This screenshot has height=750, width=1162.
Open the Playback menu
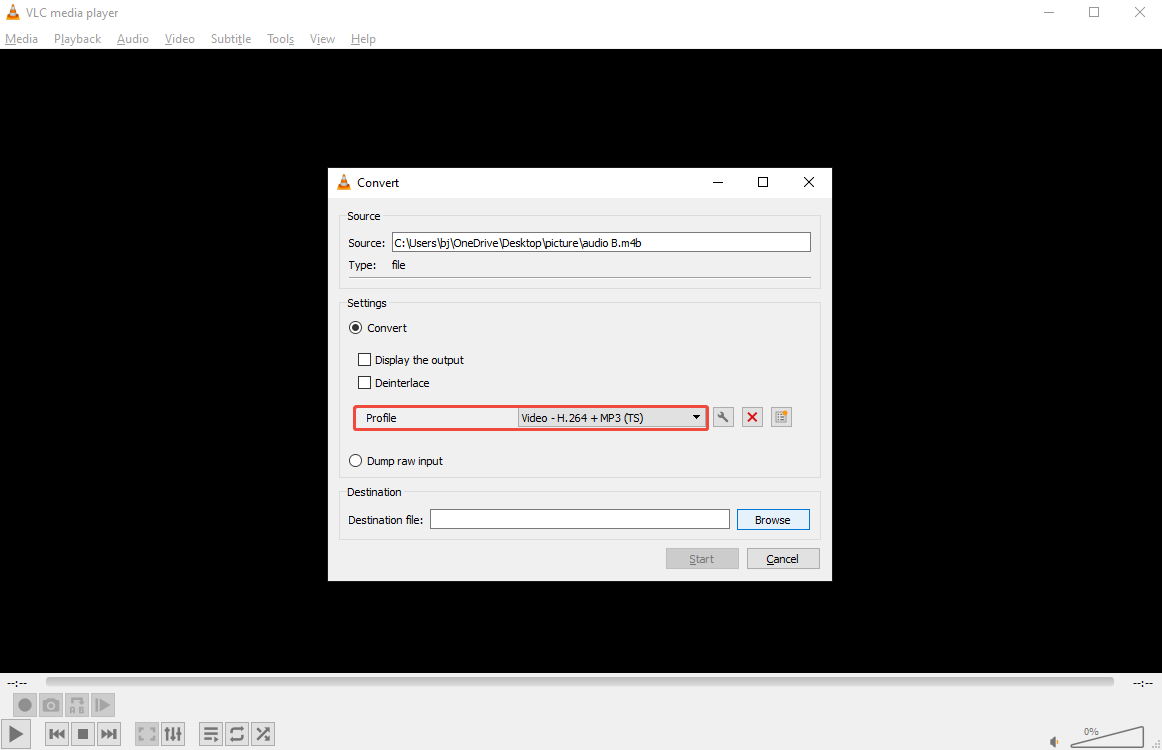click(77, 39)
